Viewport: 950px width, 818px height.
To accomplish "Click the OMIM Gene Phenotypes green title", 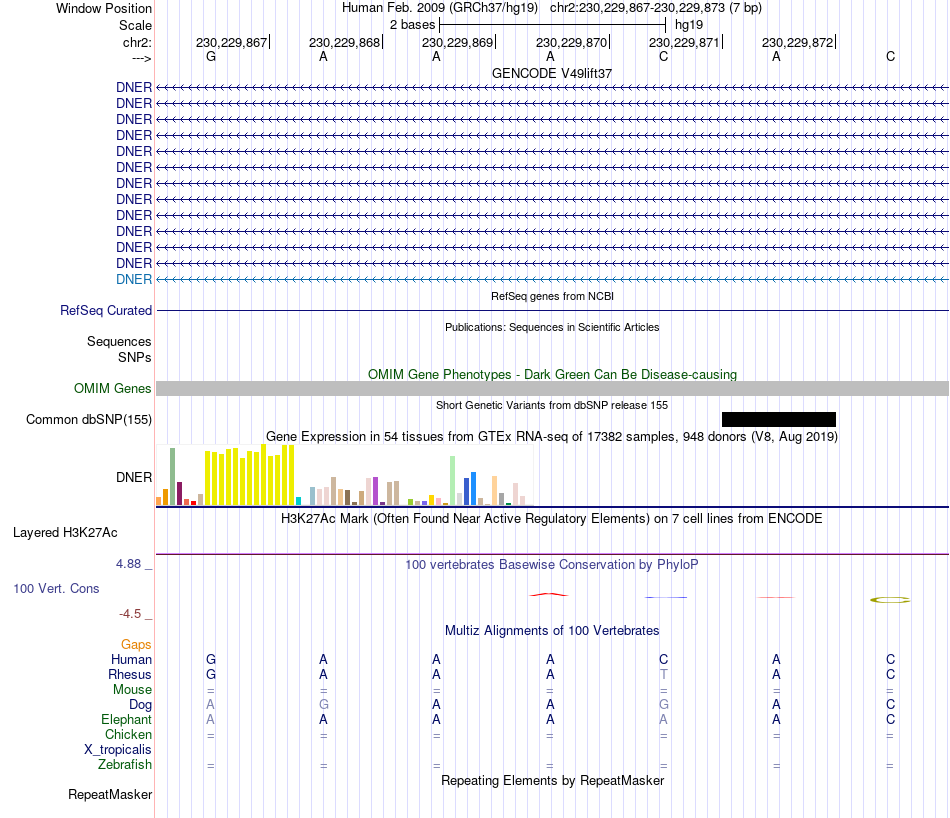I will click(553, 374).
